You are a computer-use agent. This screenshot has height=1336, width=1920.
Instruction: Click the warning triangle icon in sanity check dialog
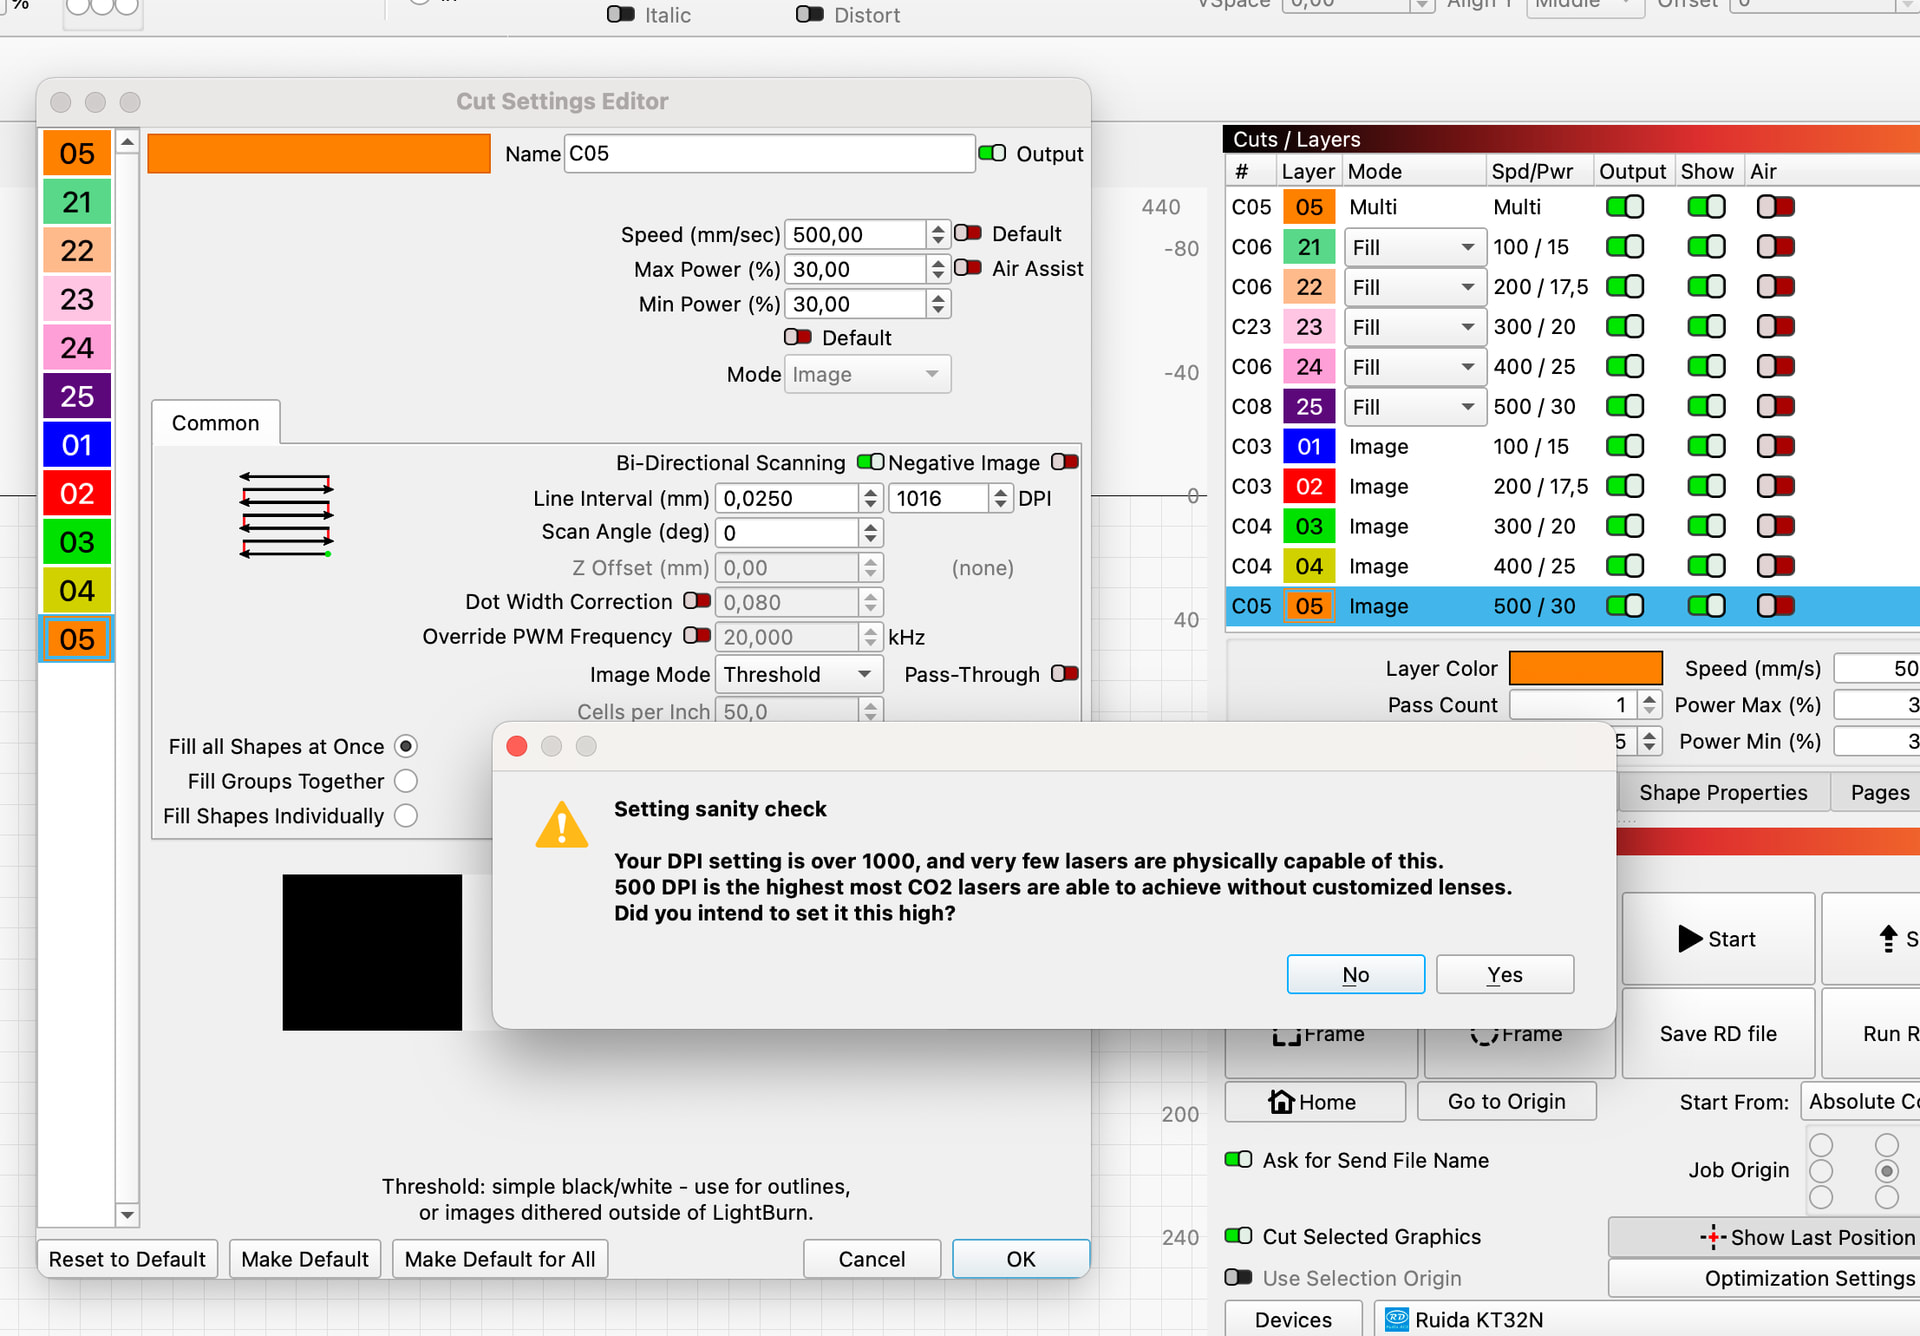562,825
